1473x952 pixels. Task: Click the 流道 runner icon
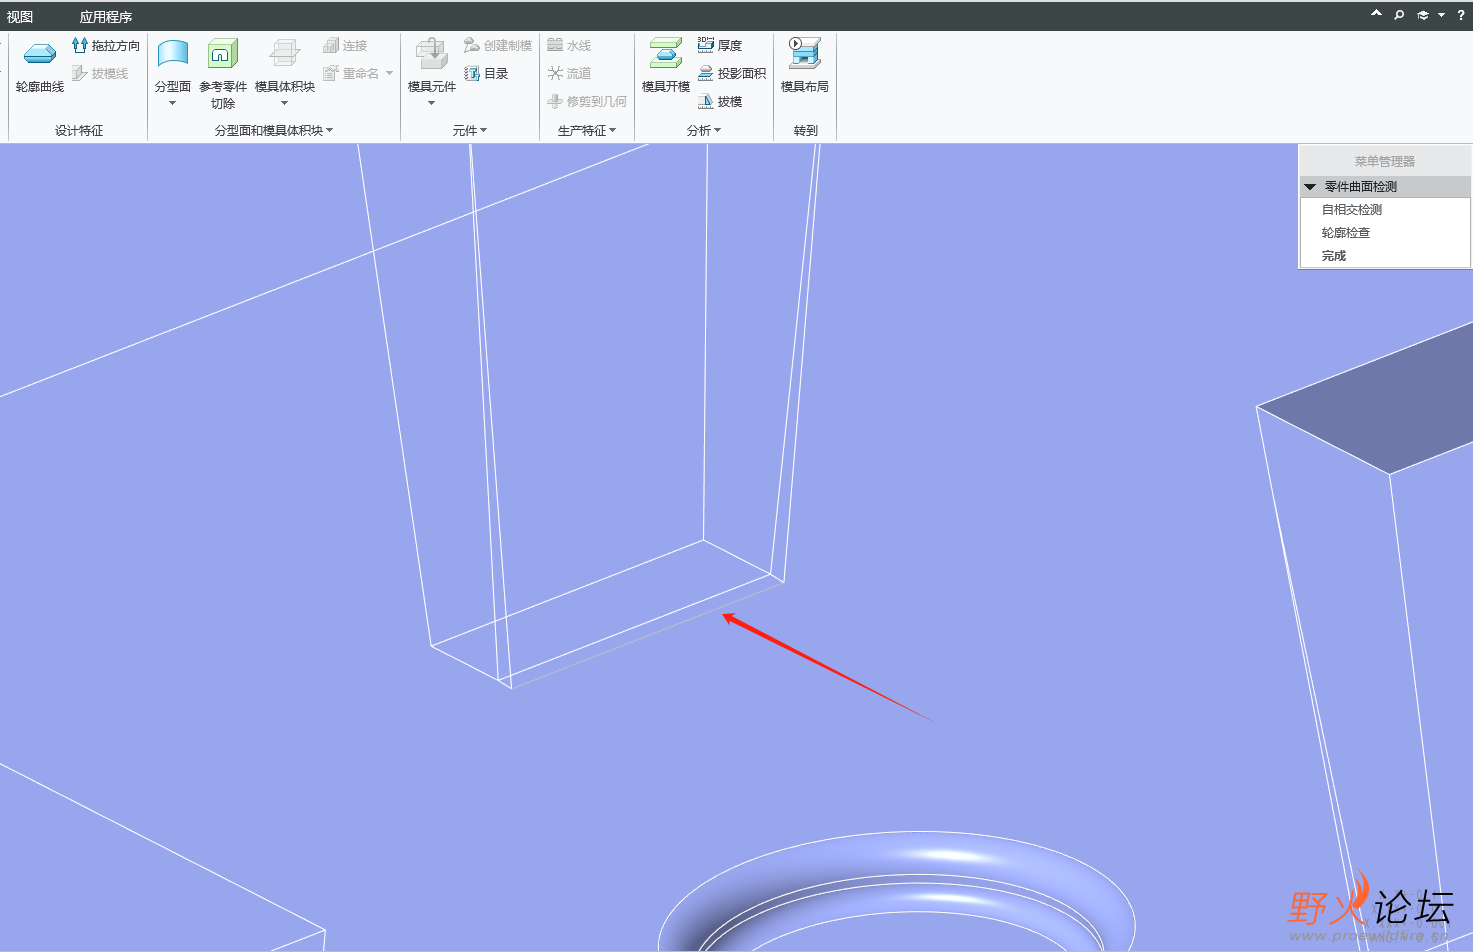tap(555, 73)
